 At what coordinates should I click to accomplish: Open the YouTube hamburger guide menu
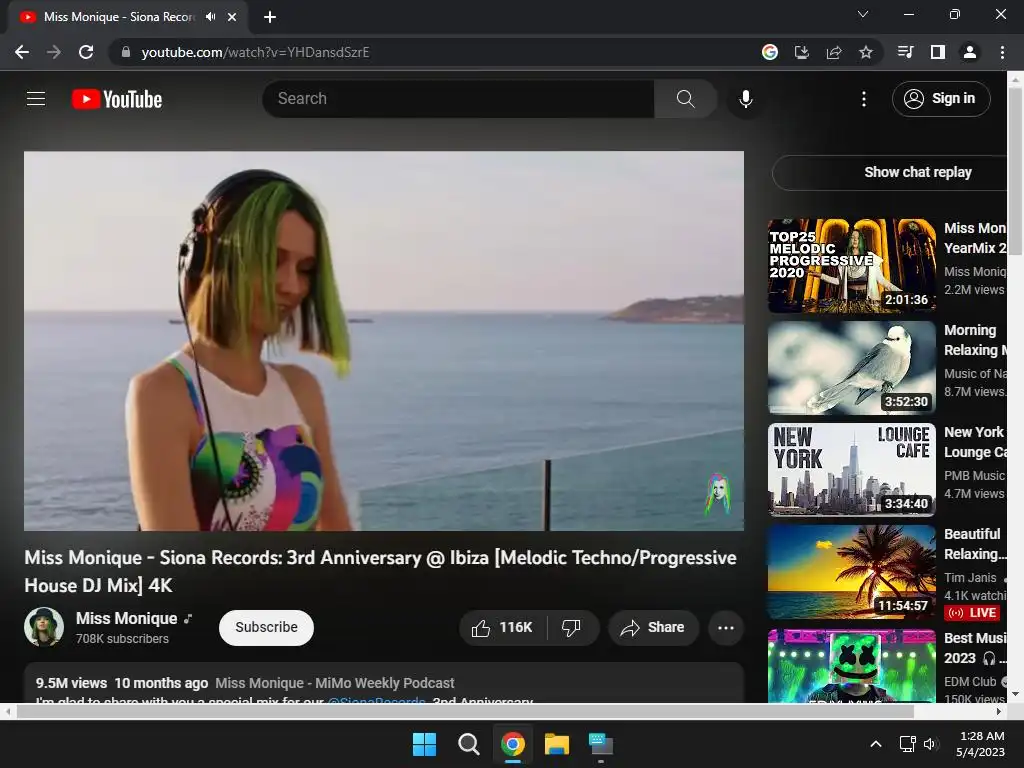click(x=36, y=99)
